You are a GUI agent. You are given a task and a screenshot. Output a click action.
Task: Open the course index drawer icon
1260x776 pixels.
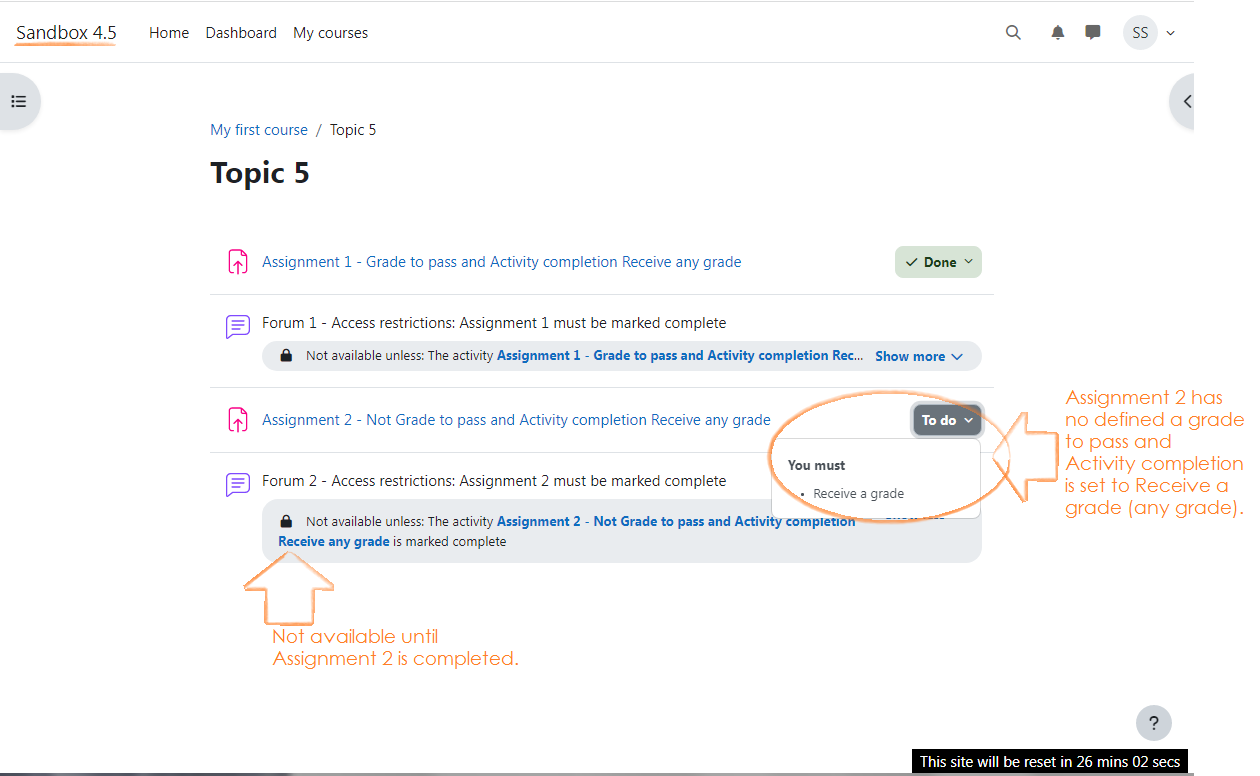pyautogui.click(x=18, y=101)
